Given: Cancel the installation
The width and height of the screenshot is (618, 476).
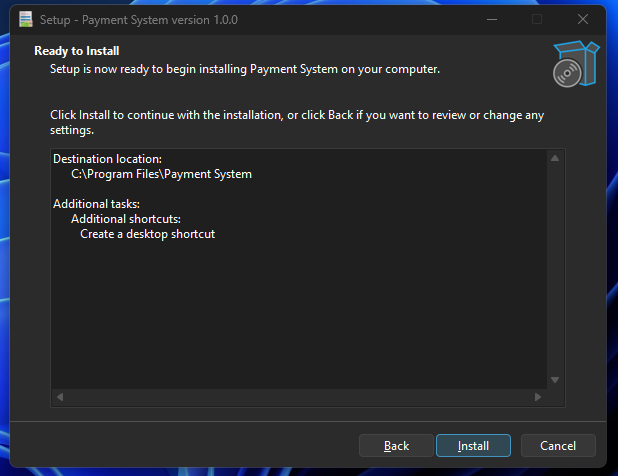Looking at the screenshot, I should coord(557,445).
